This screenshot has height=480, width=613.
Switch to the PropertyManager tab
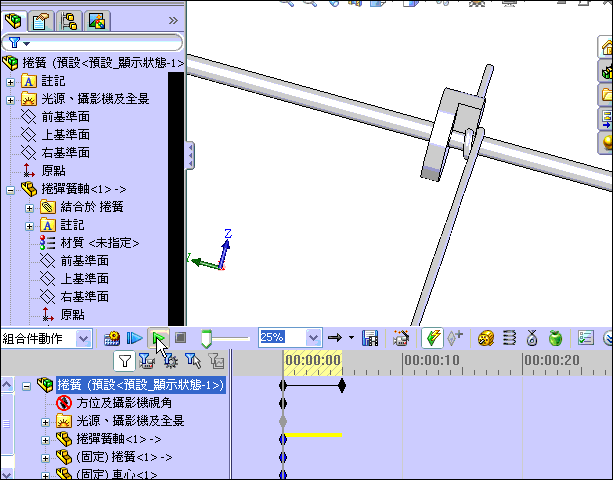[x=41, y=20]
